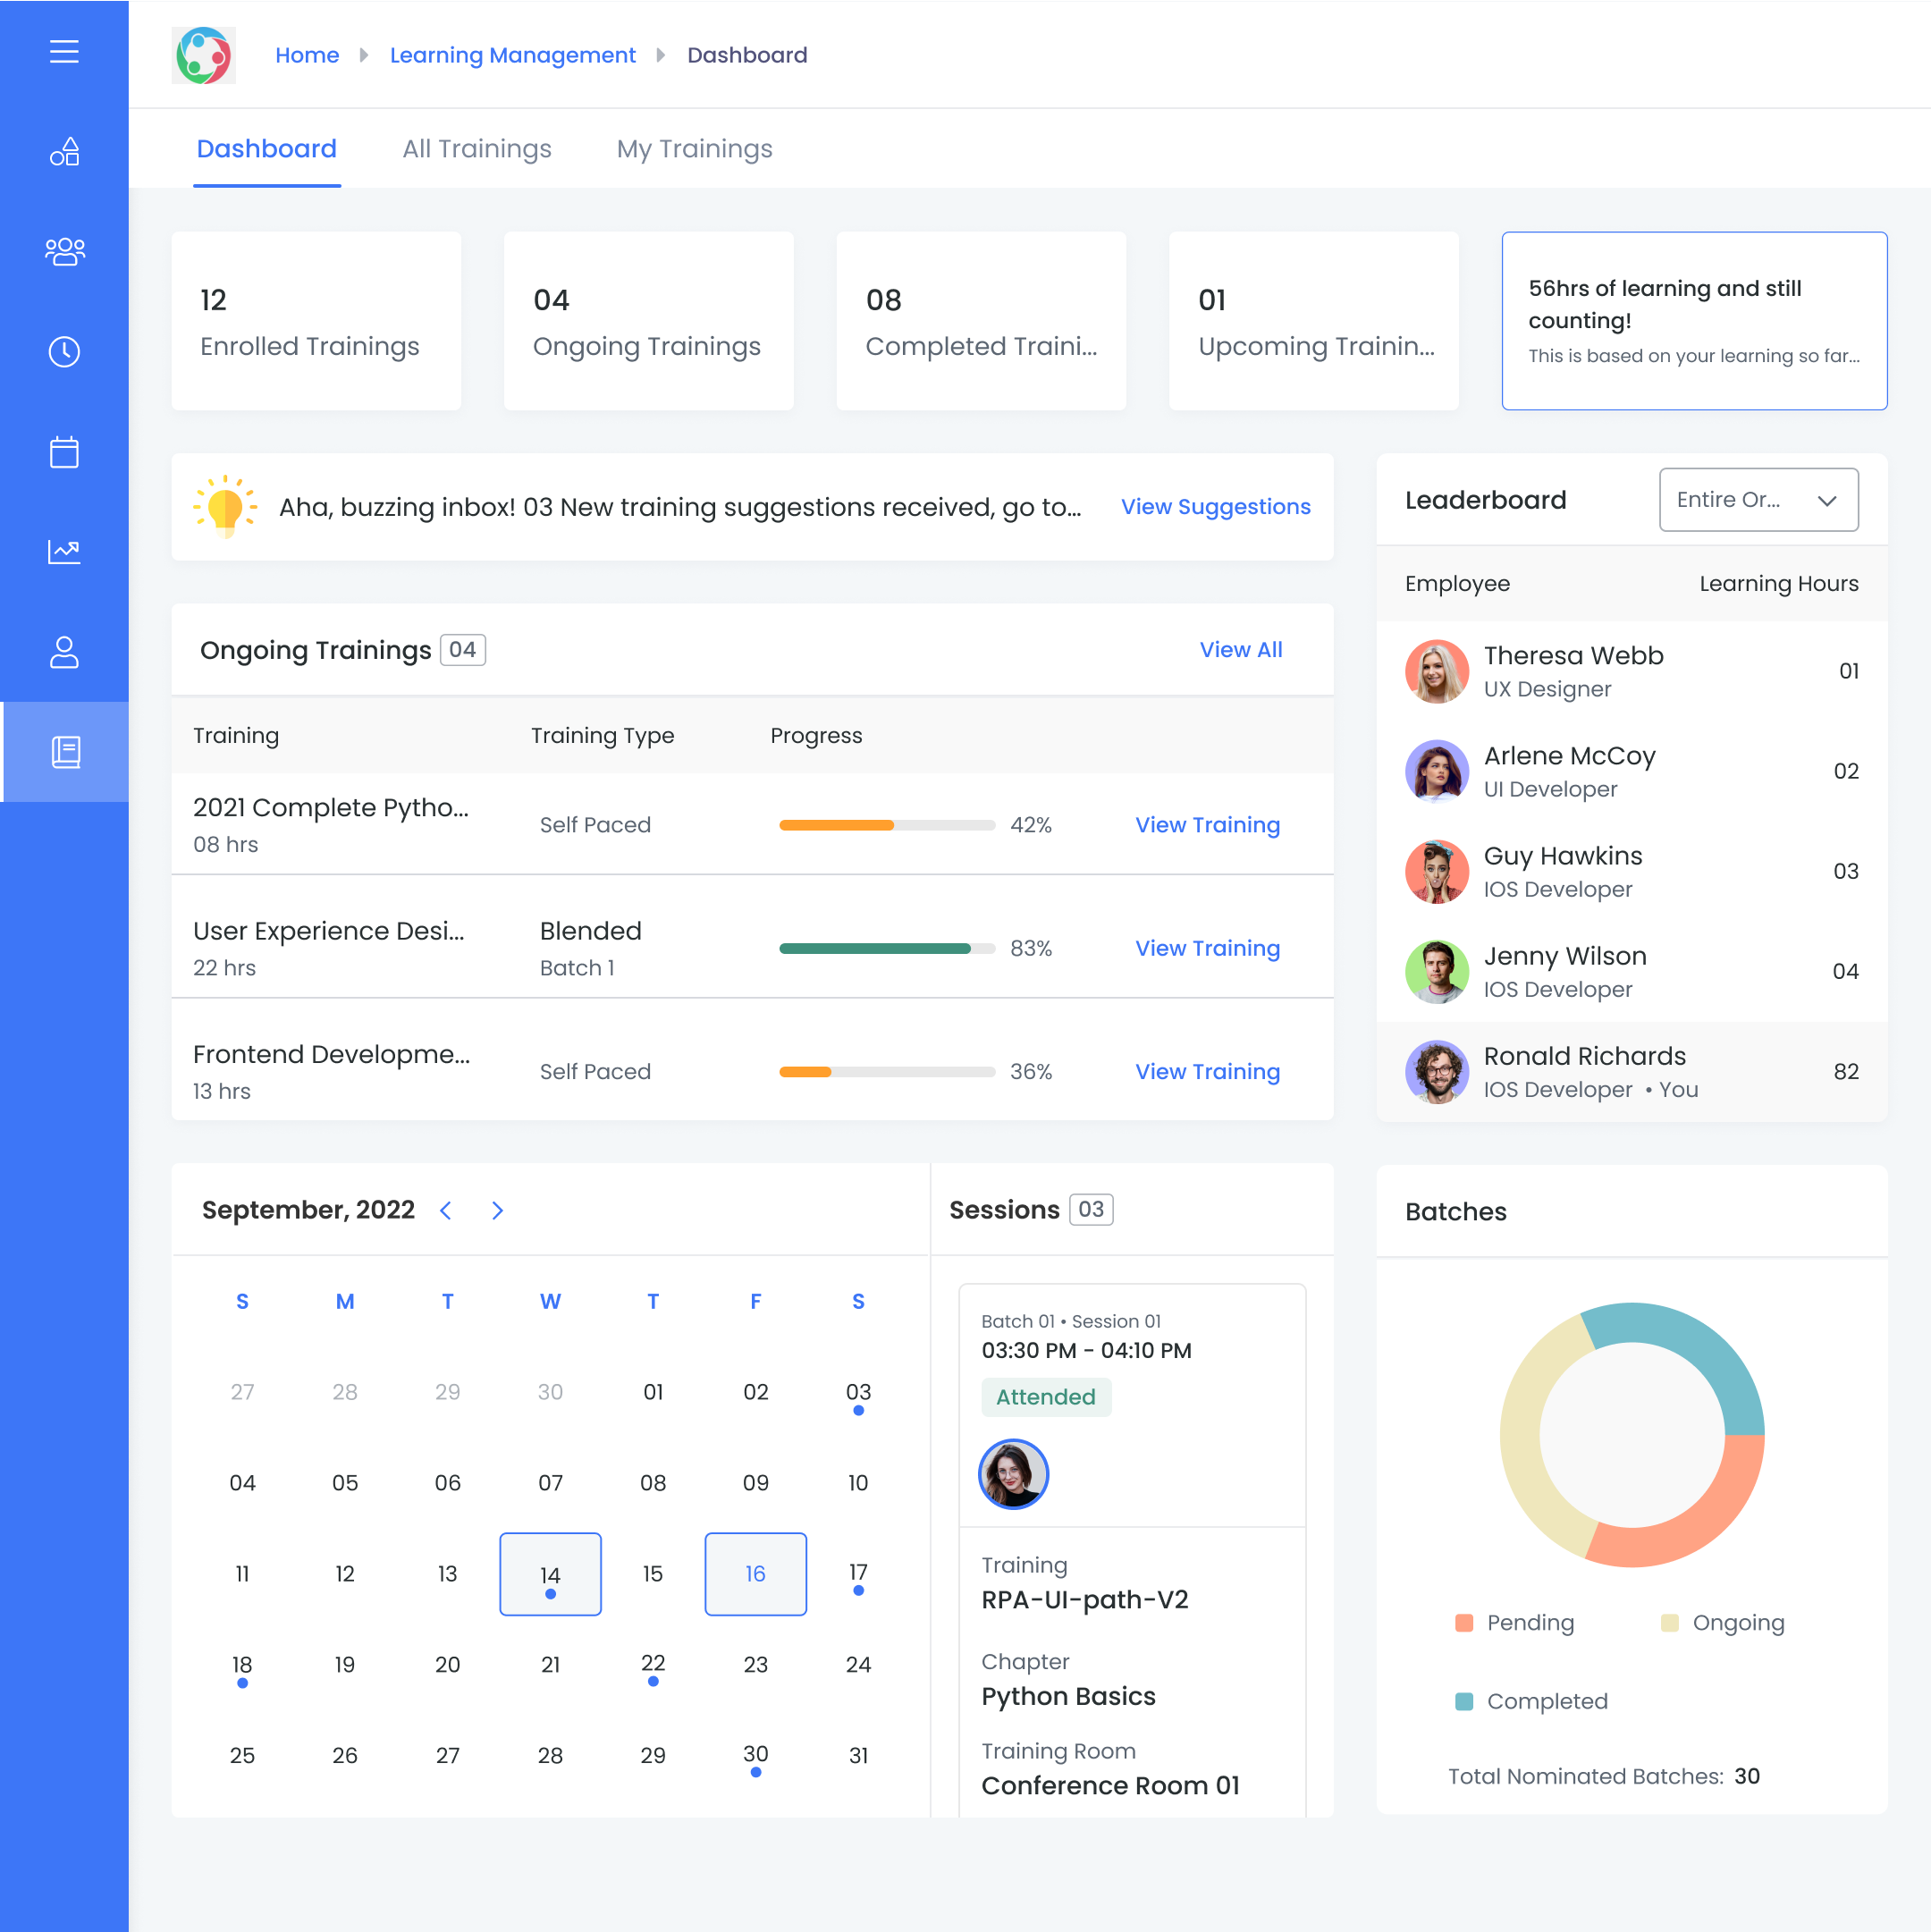This screenshot has width=1931, height=1932.
Task: Select September 16 in the calendar
Action: click(755, 1574)
